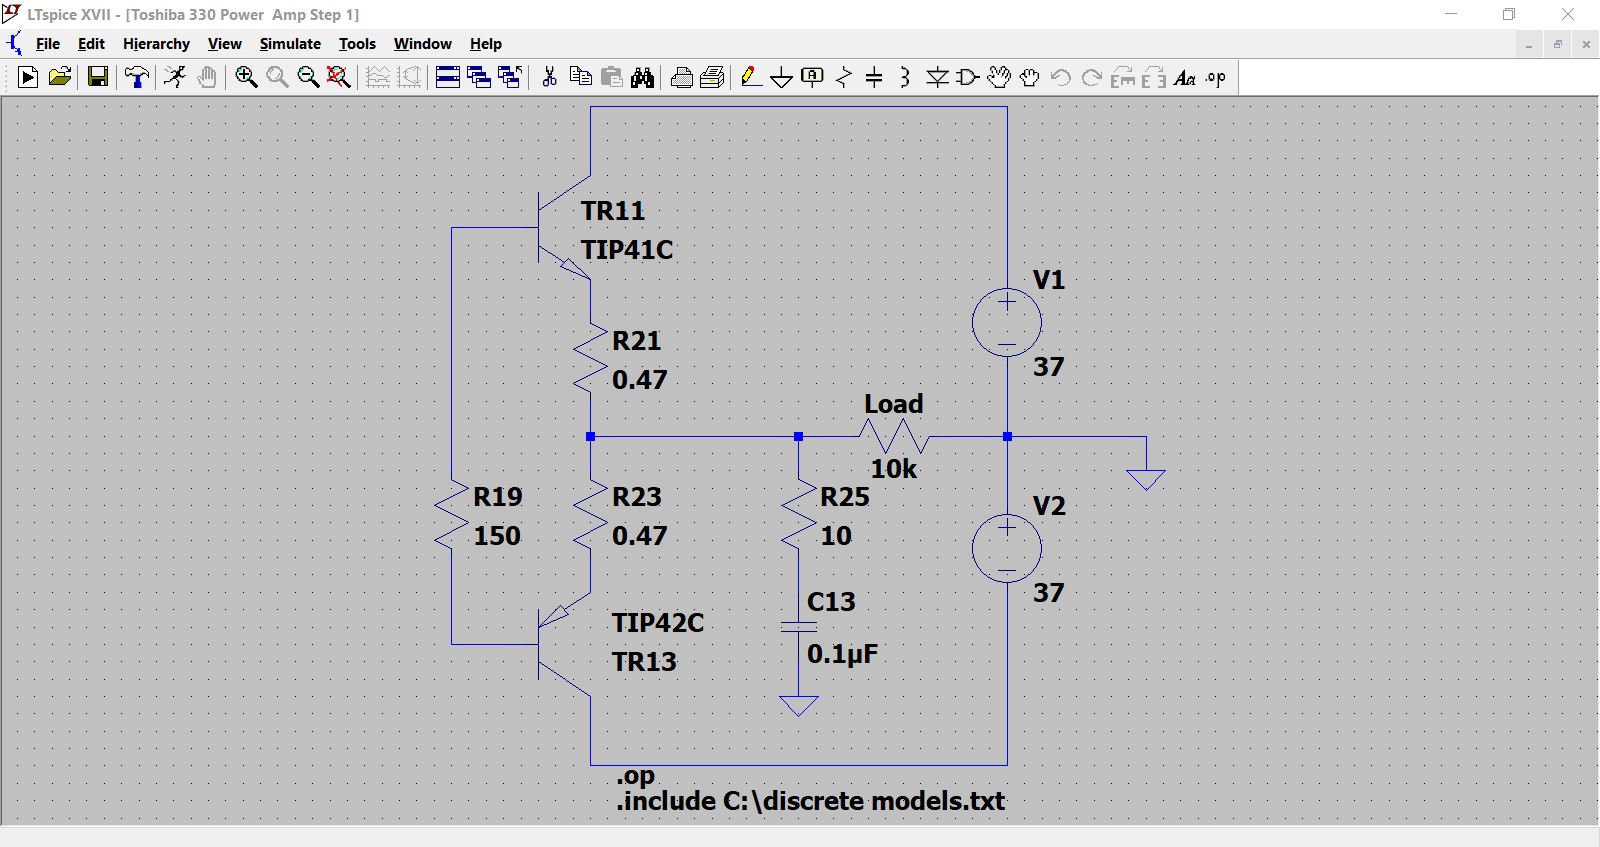Open Print Setup icon
Image resolution: width=1600 pixels, height=847 pixels.
pyautogui.click(x=682, y=77)
